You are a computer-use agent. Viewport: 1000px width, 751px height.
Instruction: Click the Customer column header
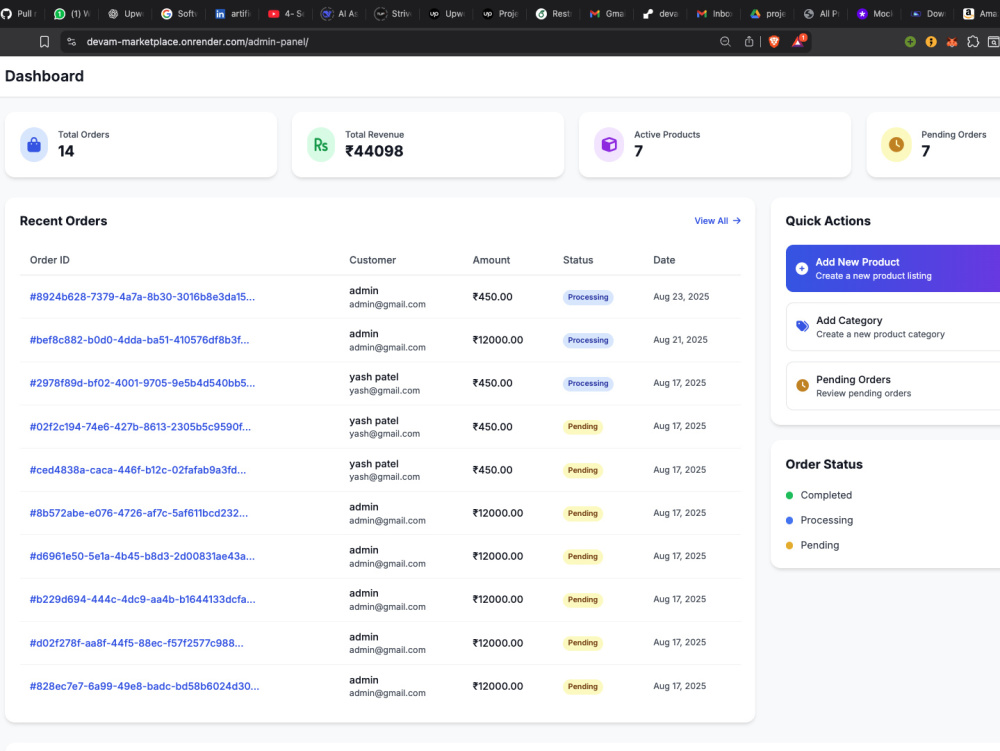pyautogui.click(x=372, y=260)
